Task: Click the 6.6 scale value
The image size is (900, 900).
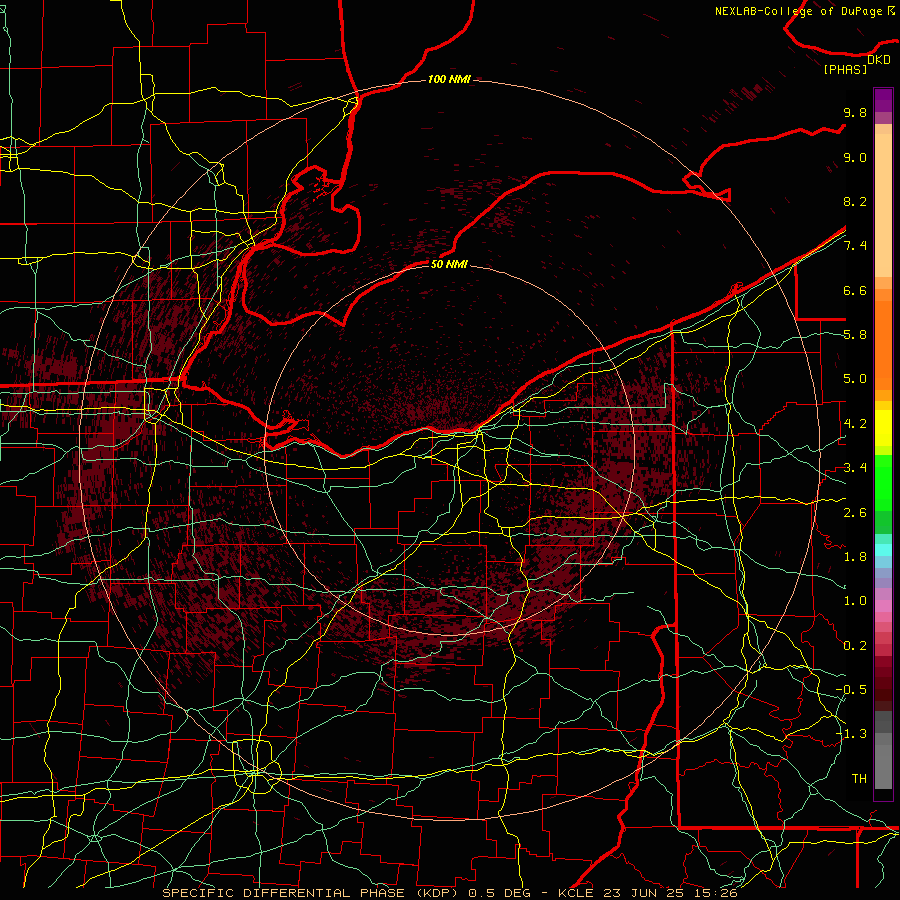Action: pyautogui.click(x=855, y=290)
